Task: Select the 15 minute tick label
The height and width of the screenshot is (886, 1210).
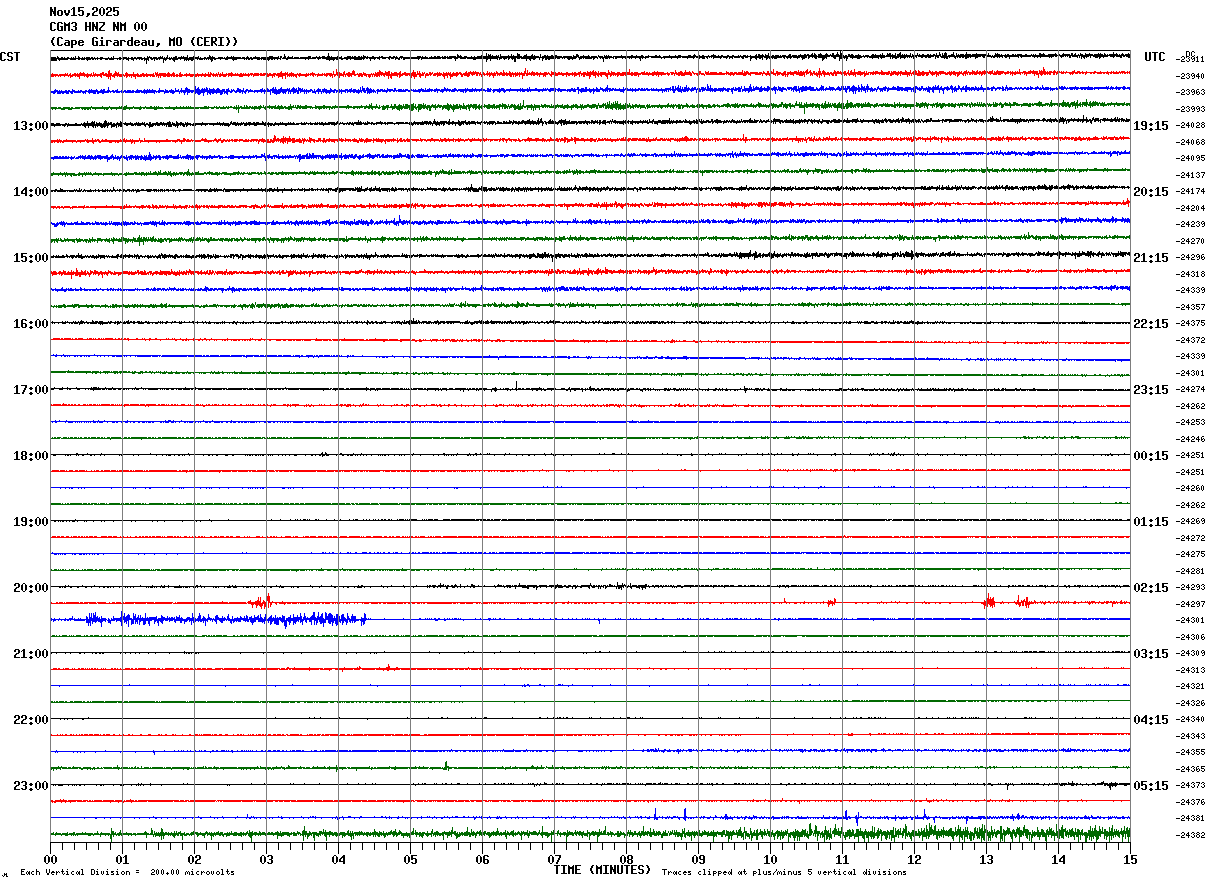Action: 1130,859
